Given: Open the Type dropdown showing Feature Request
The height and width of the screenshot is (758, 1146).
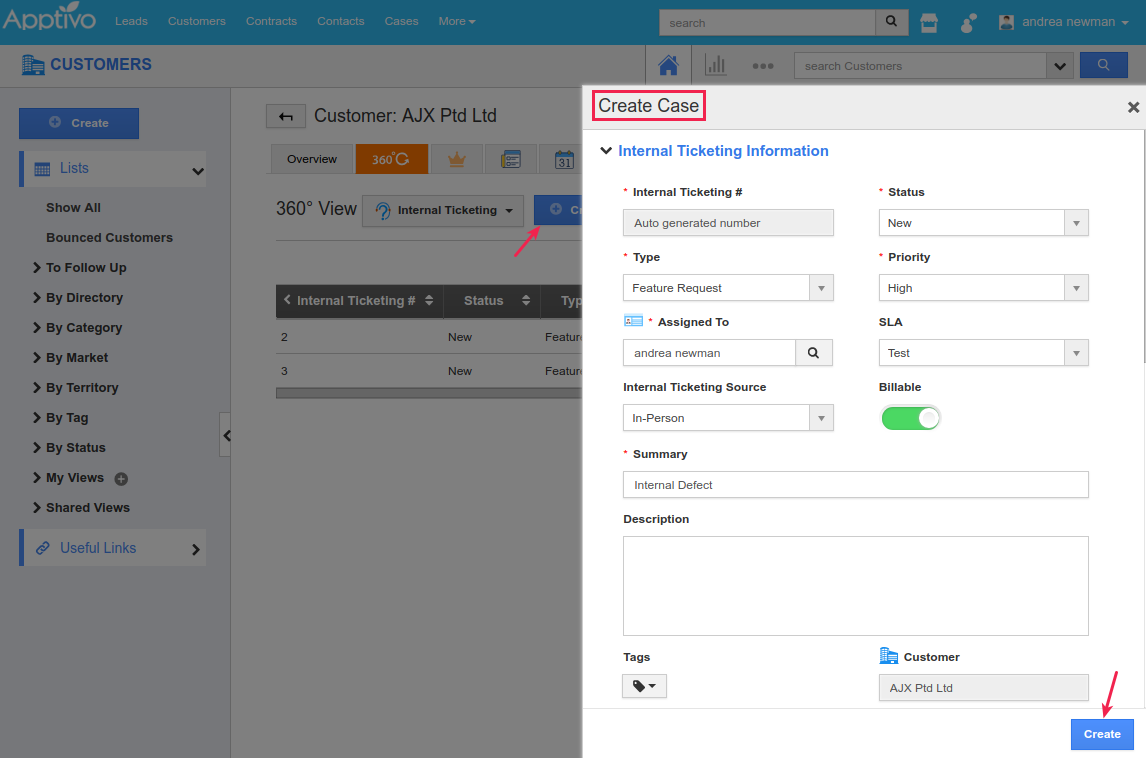Looking at the screenshot, I should pyautogui.click(x=728, y=288).
